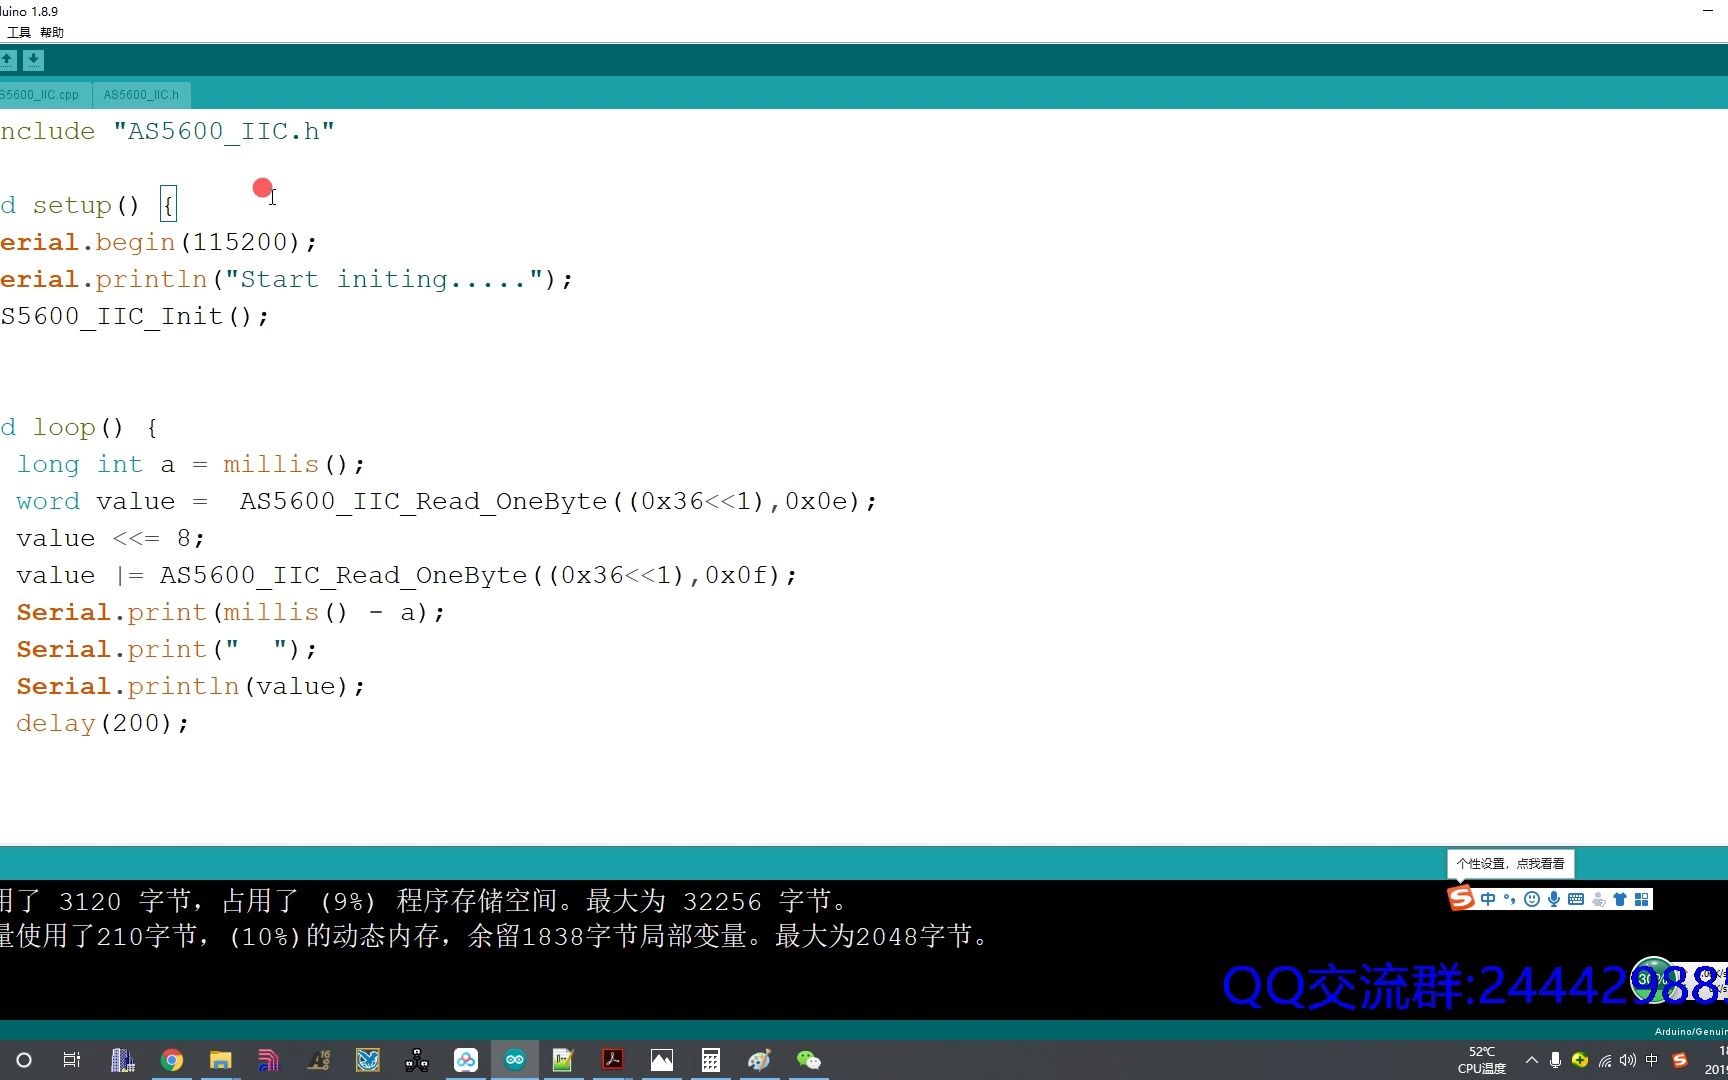Click the line Serial.begin(115200);
This screenshot has width=1728, height=1080.
point(159,242)
